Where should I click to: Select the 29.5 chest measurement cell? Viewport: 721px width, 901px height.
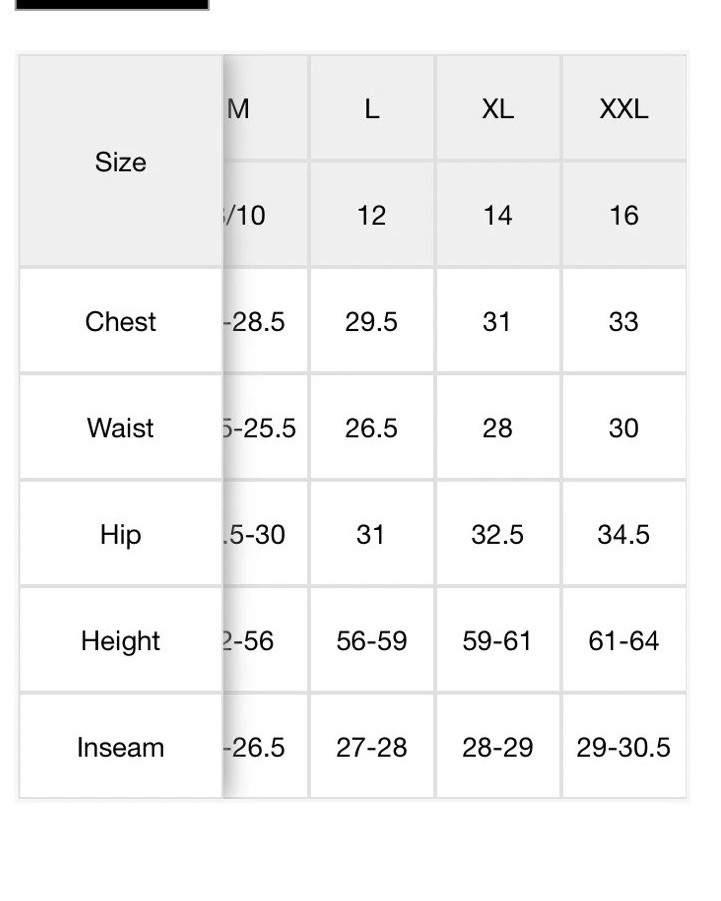point(372,321)
